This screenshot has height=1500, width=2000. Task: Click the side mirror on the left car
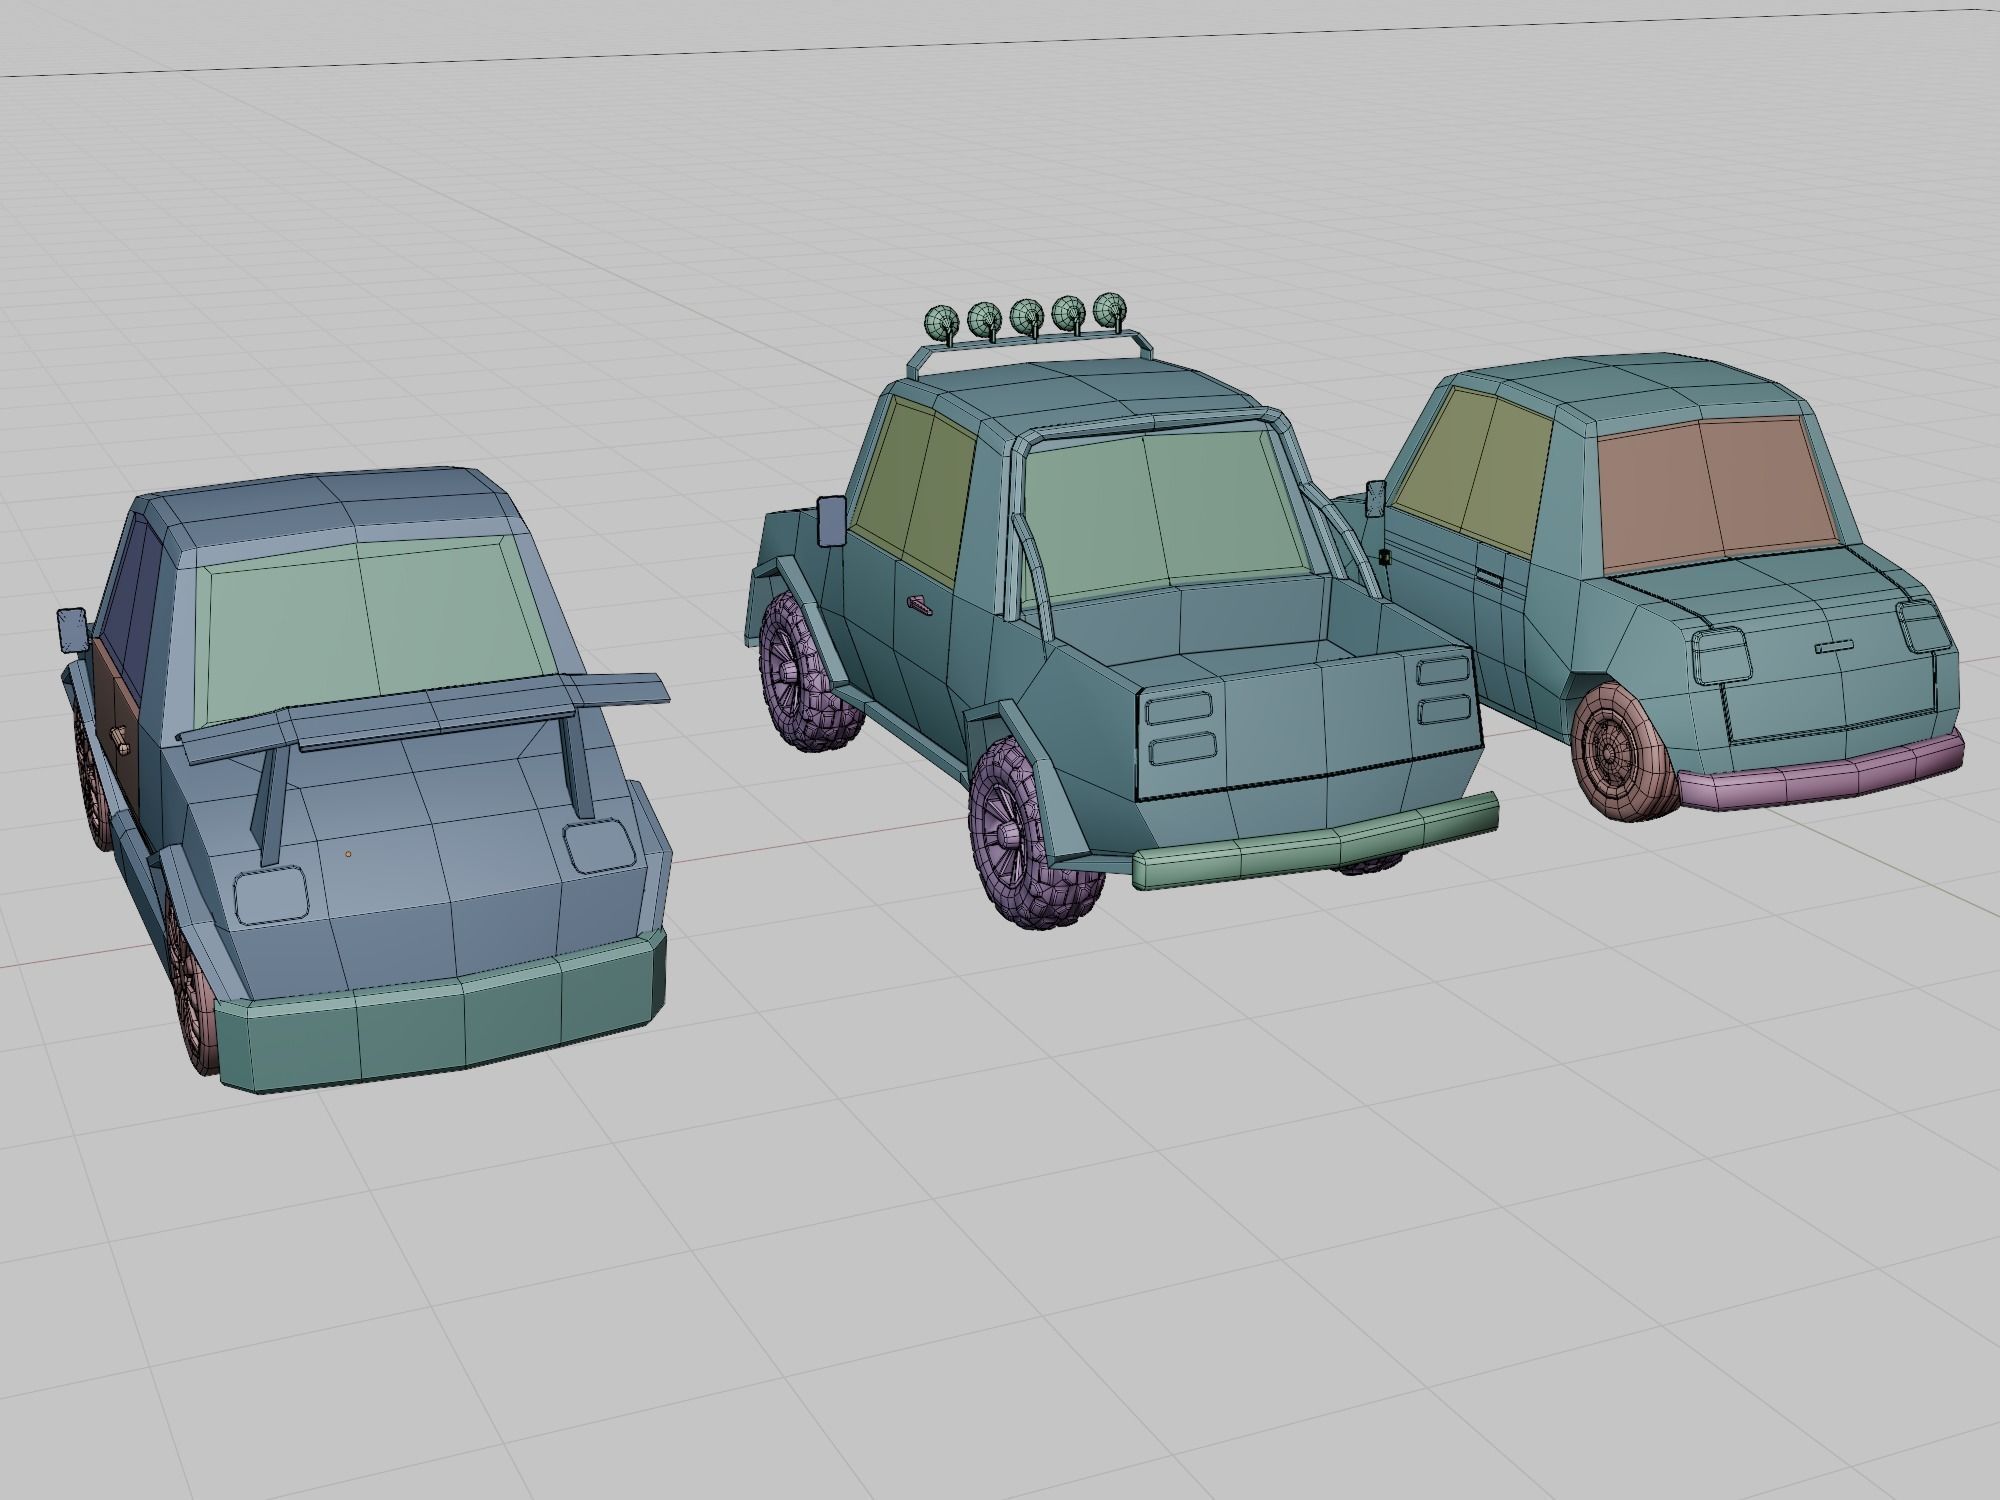pyautogui.click(x=74, y=629)
